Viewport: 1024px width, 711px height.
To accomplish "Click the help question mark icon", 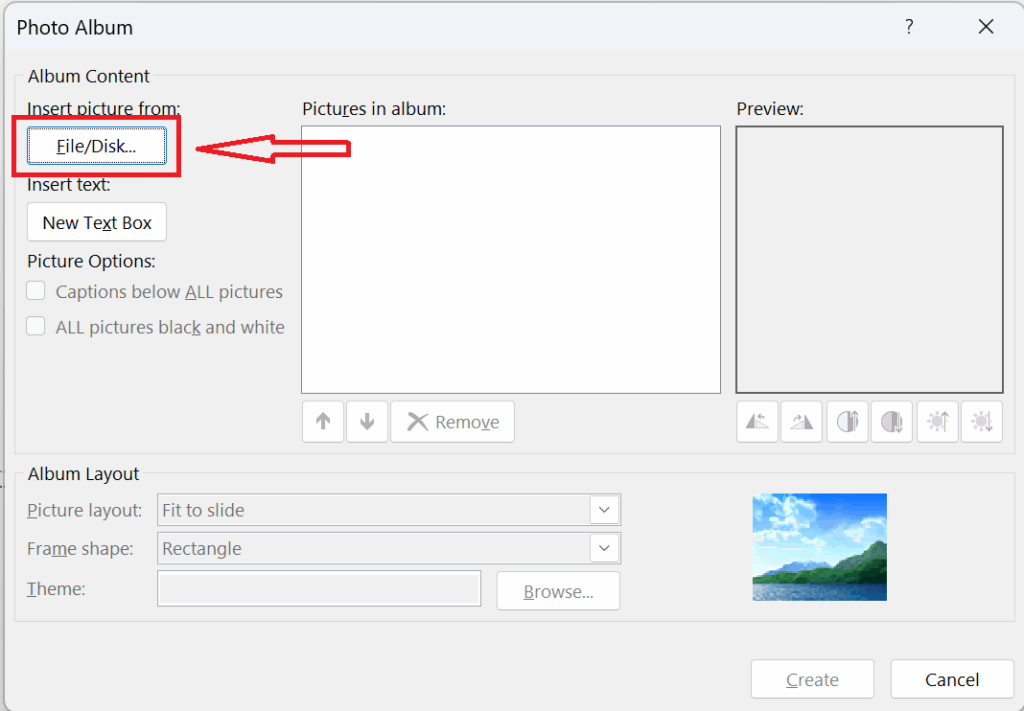I will click(909, 27).
